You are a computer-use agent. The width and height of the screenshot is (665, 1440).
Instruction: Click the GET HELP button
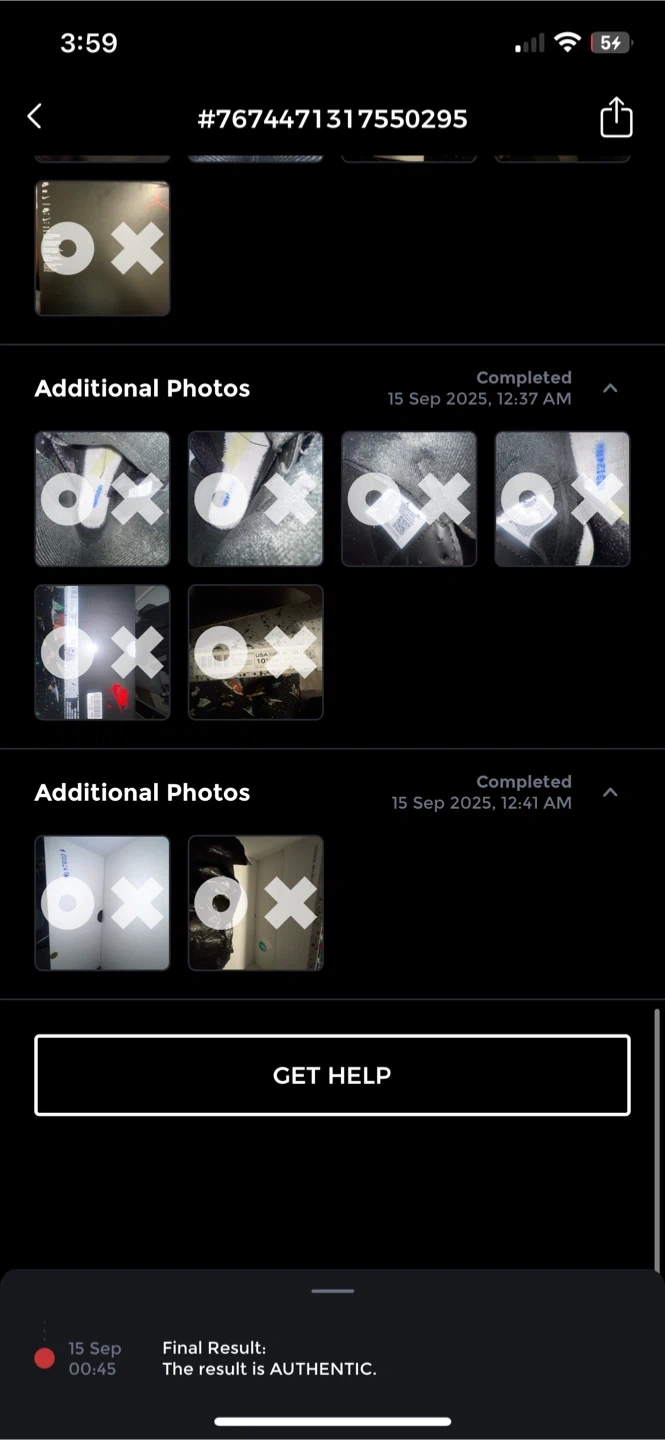coord(332,1075)
